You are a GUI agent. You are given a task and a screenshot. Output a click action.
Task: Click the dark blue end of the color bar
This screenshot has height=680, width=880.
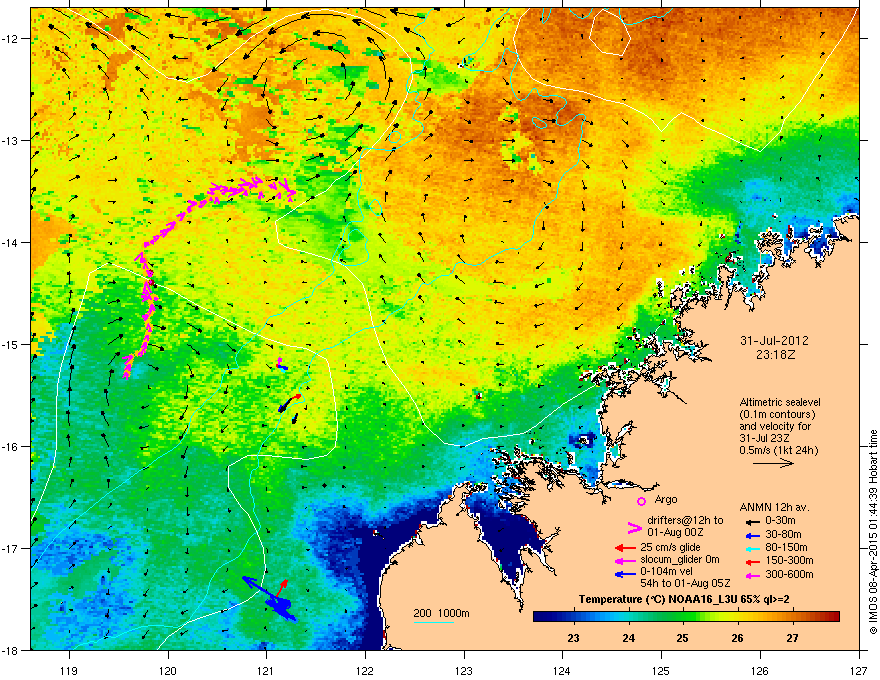coord(540,616)
